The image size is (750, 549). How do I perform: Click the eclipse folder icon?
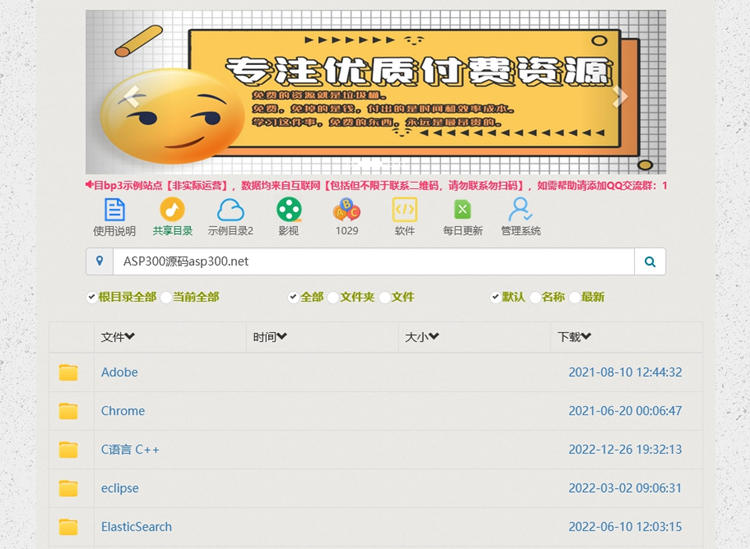68,488
